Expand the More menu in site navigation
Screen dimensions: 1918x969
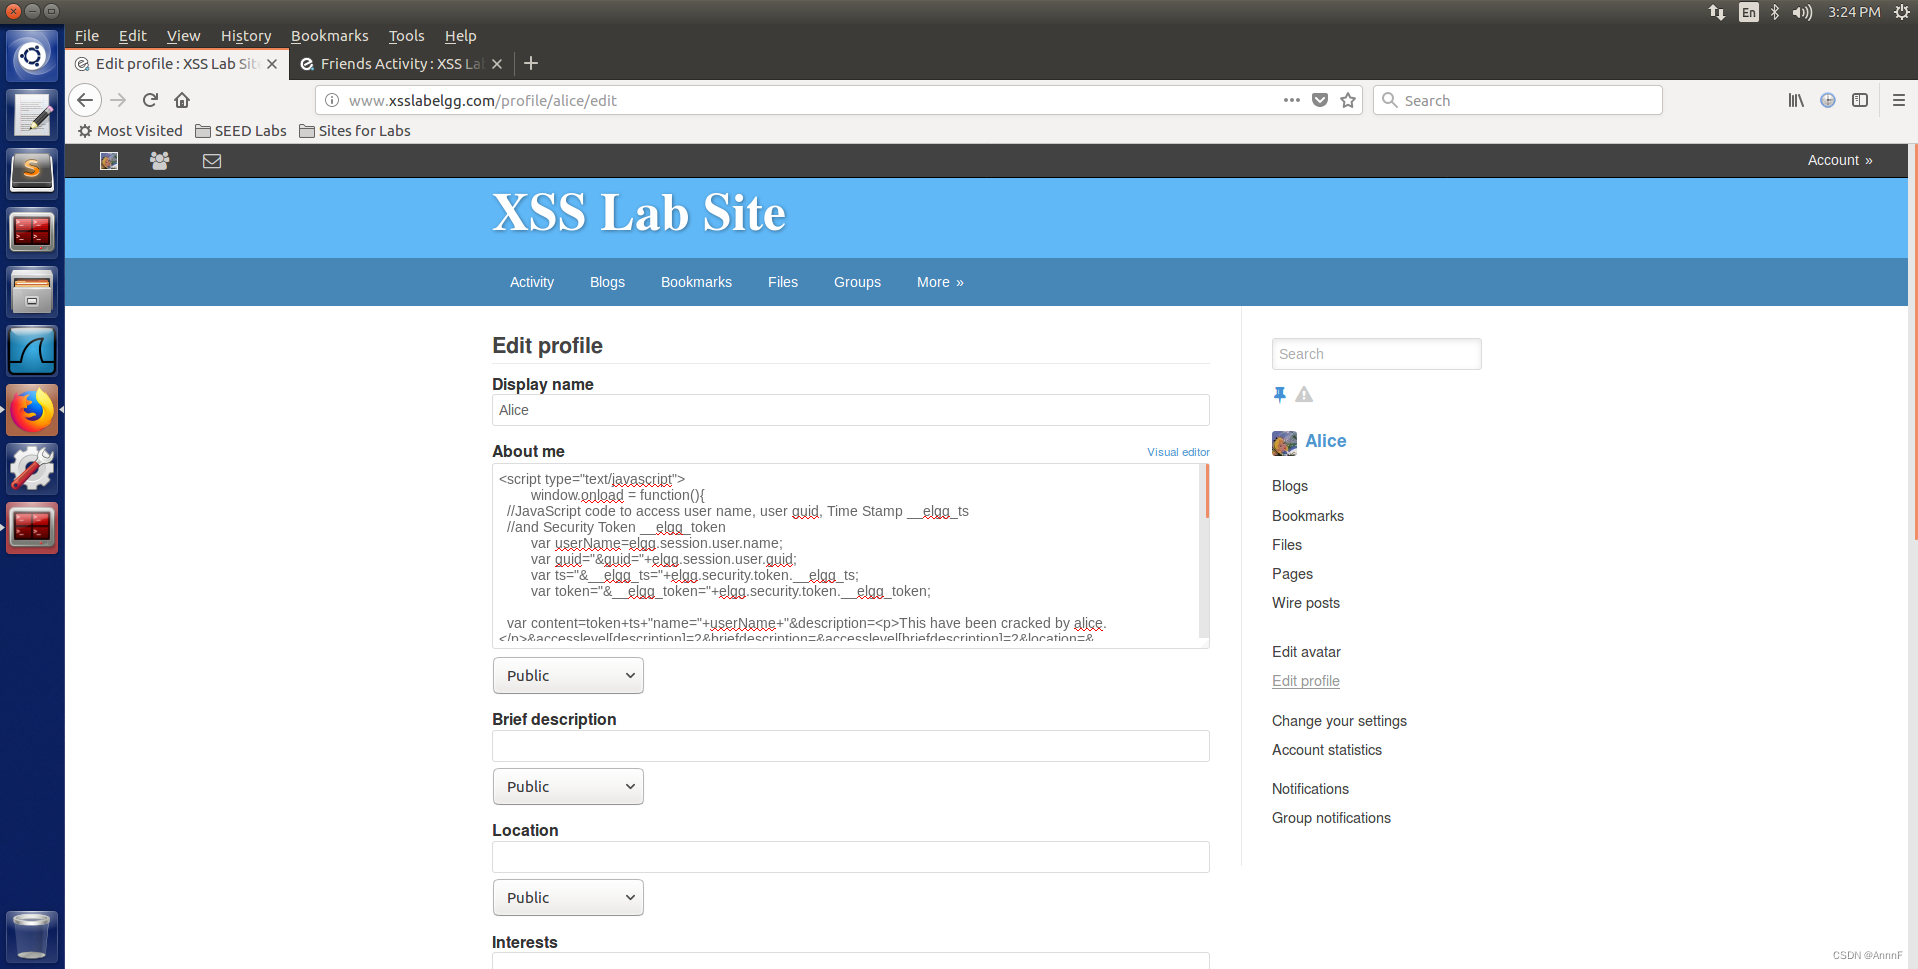click(940, 282)
